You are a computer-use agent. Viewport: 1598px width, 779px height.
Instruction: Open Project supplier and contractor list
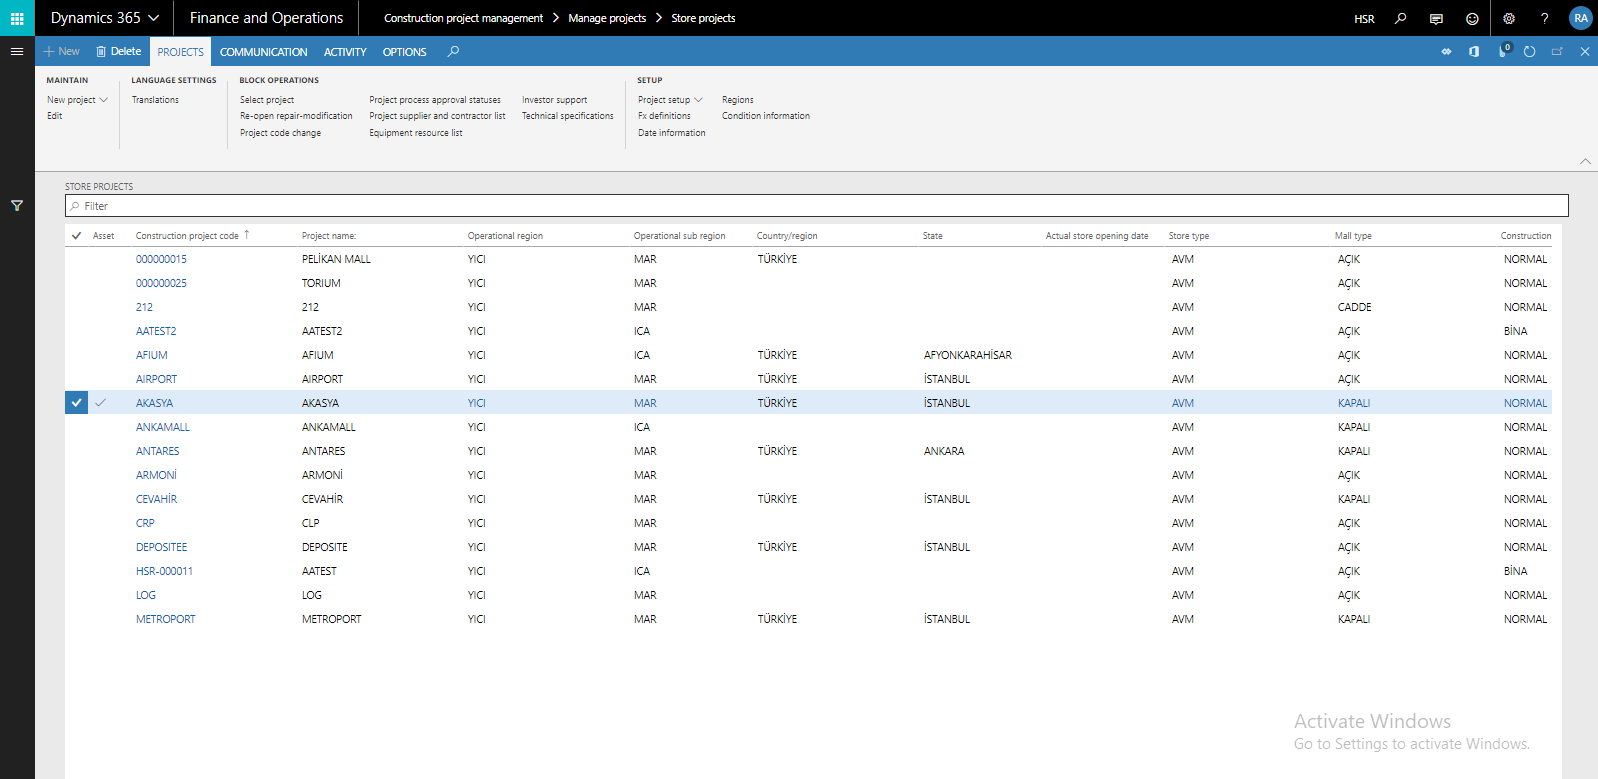click(437, 116)
